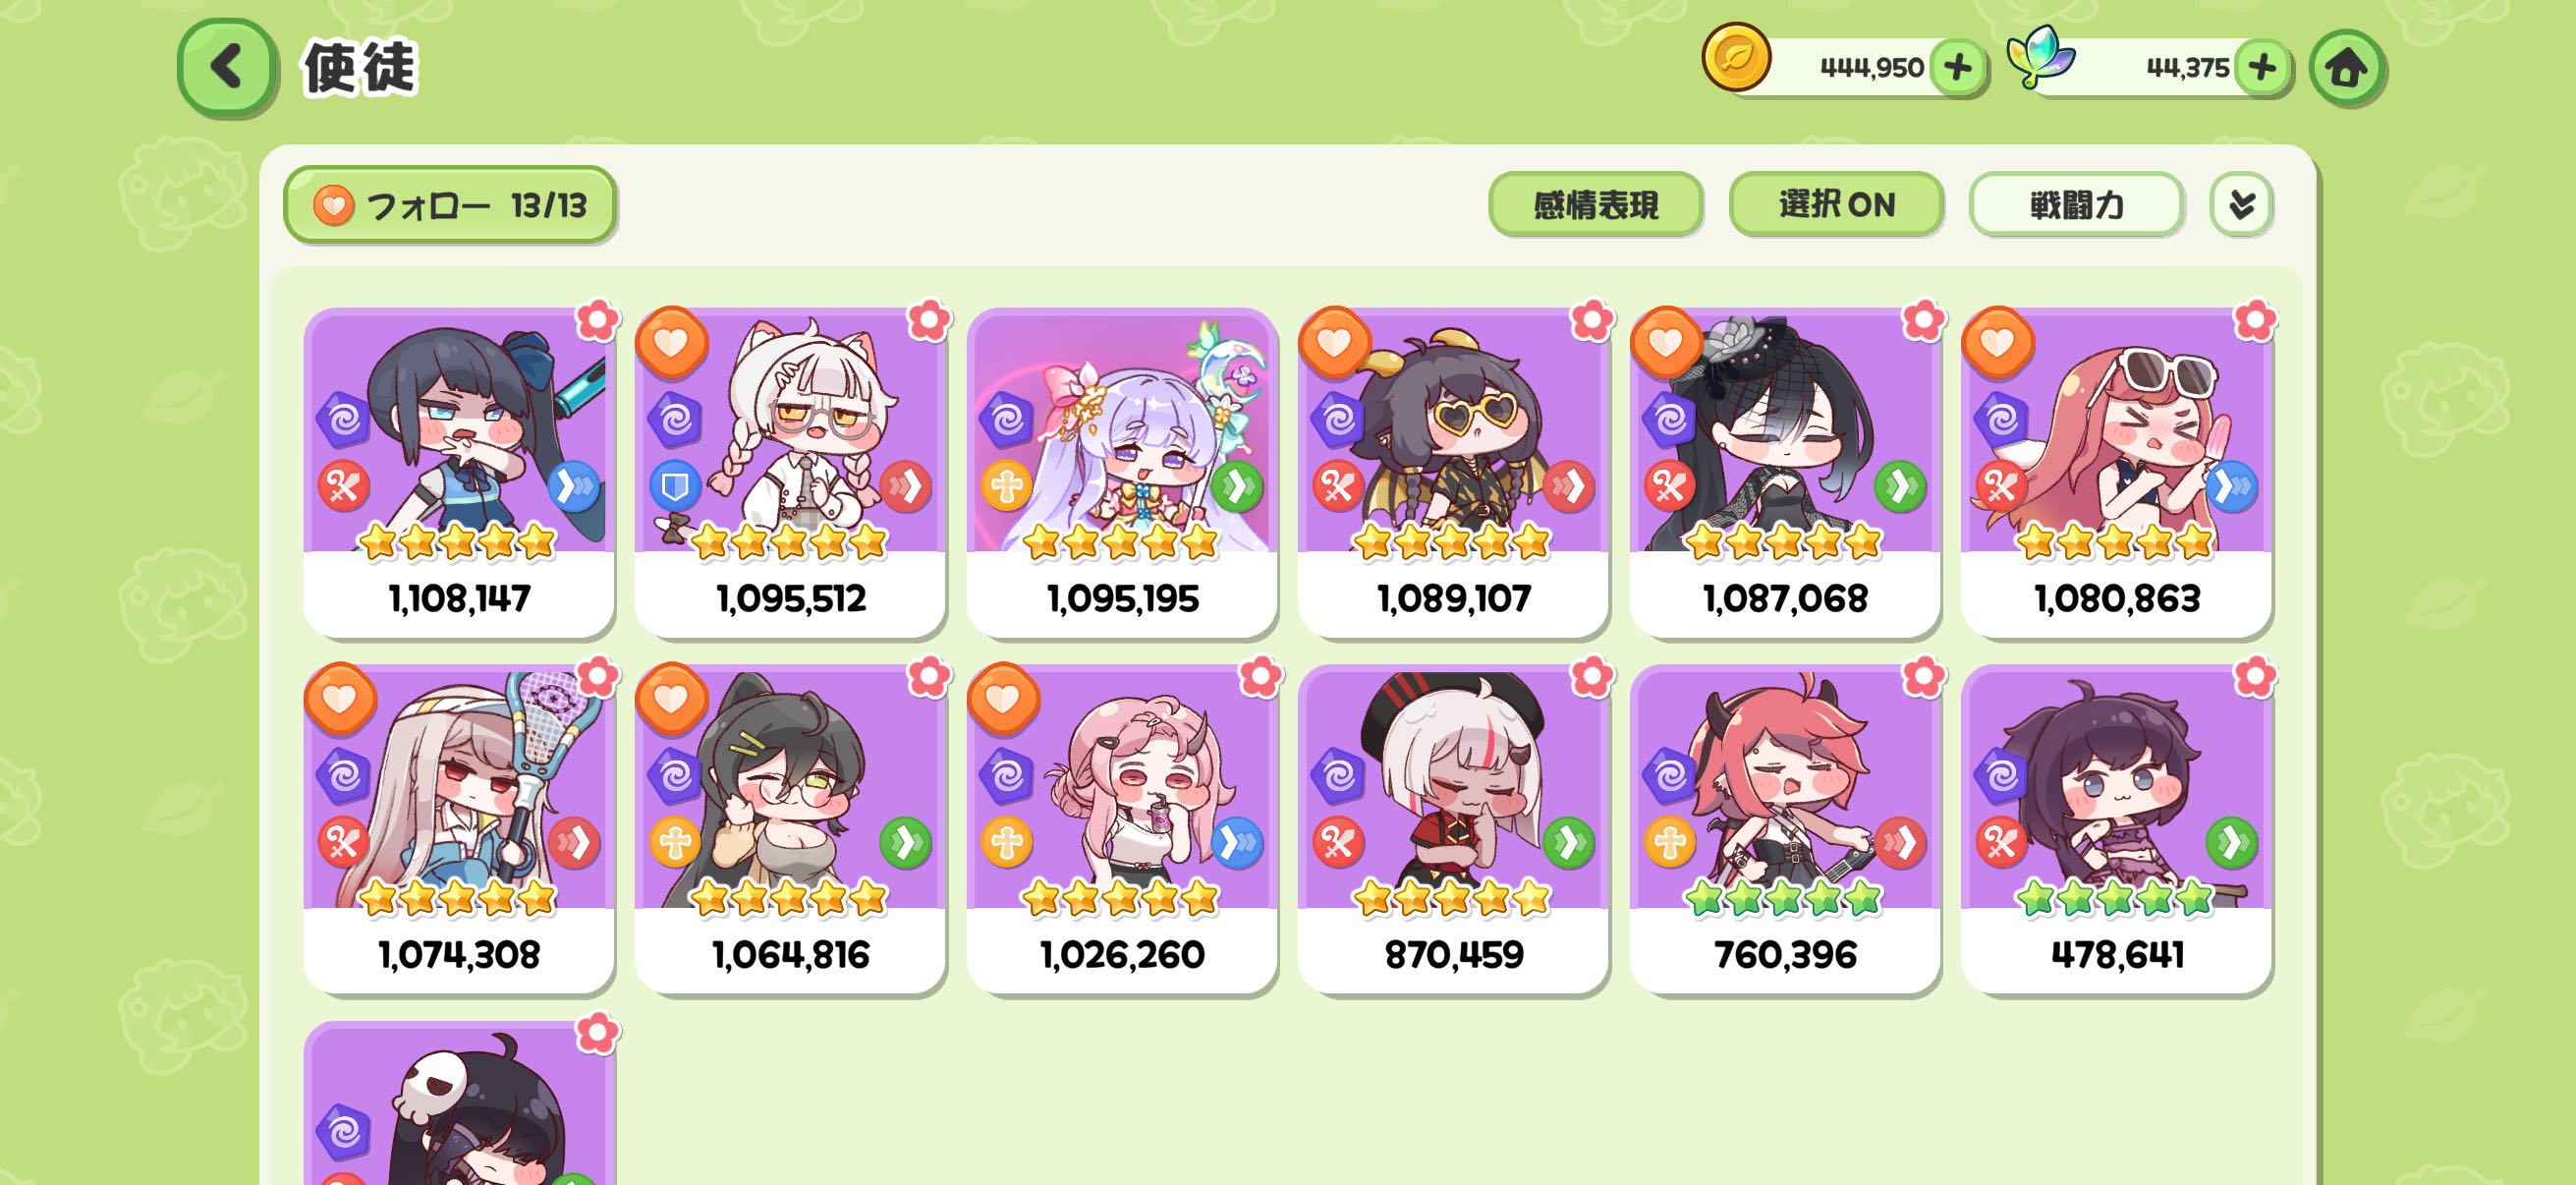Add crystals with the plus icon
The height and width of the screenshot is (1185, 2576).
tap(2261, 68)
